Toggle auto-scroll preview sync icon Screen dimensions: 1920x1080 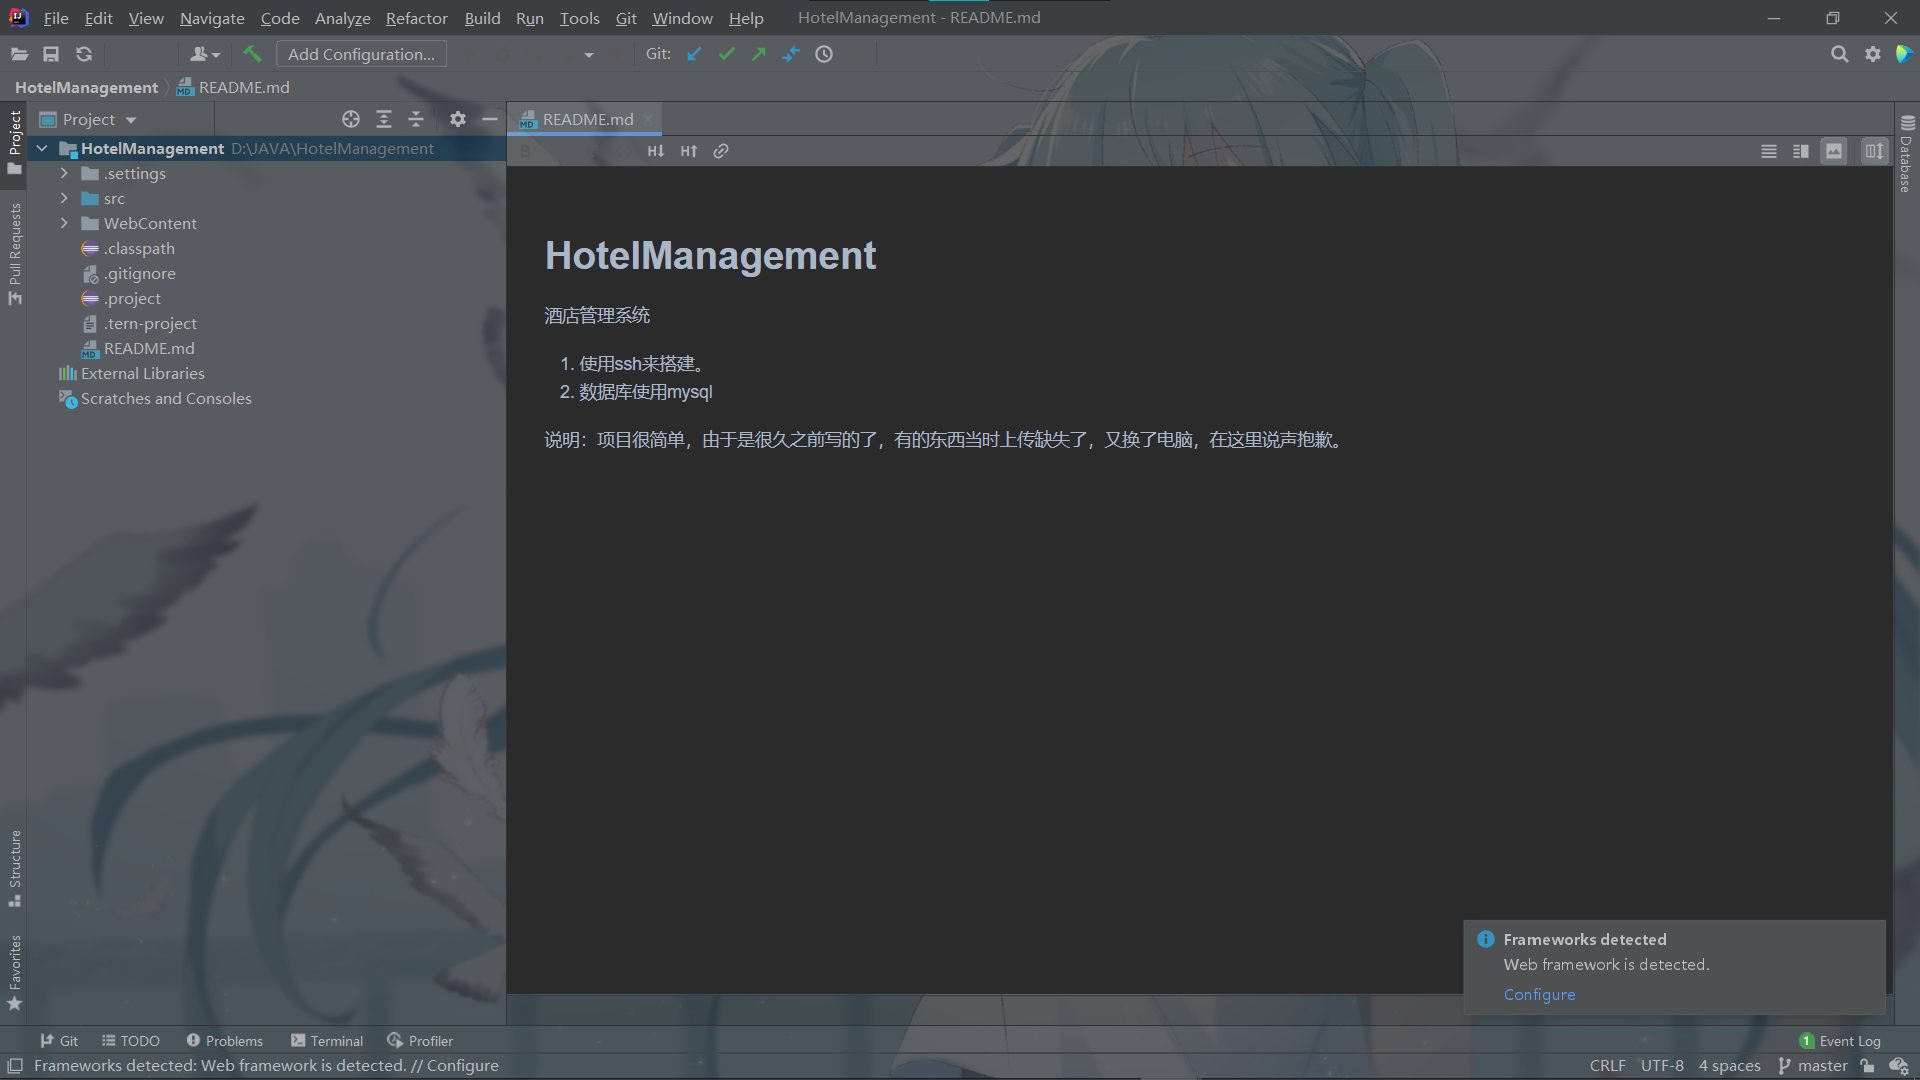point(1874,151)
